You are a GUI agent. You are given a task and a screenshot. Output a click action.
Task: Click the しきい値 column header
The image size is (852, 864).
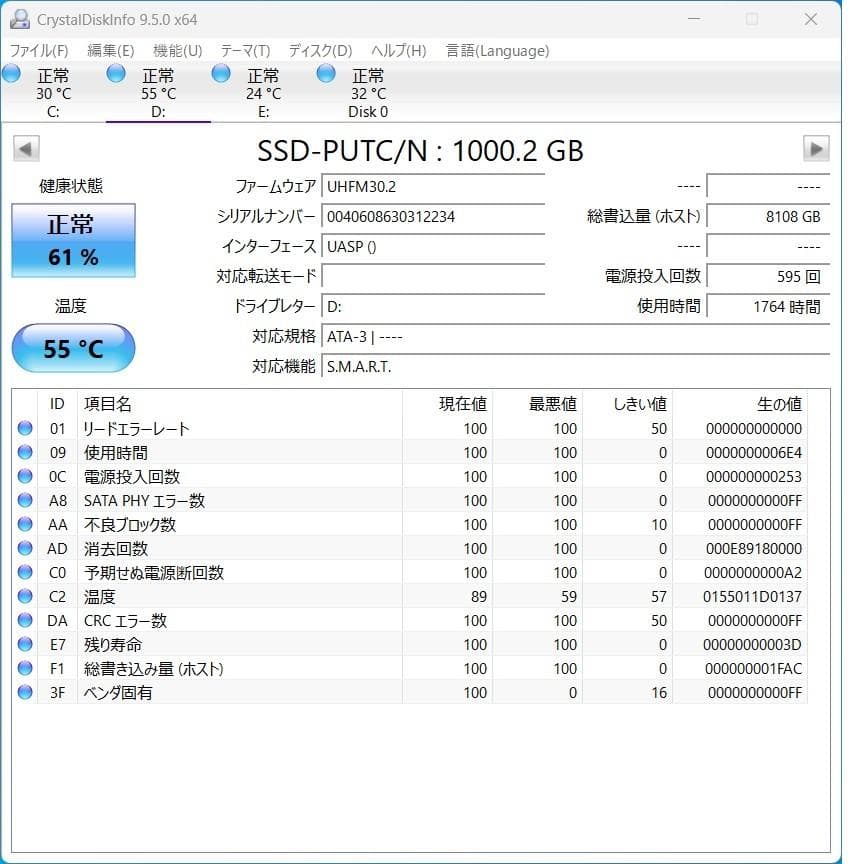[x=627, y=404]
